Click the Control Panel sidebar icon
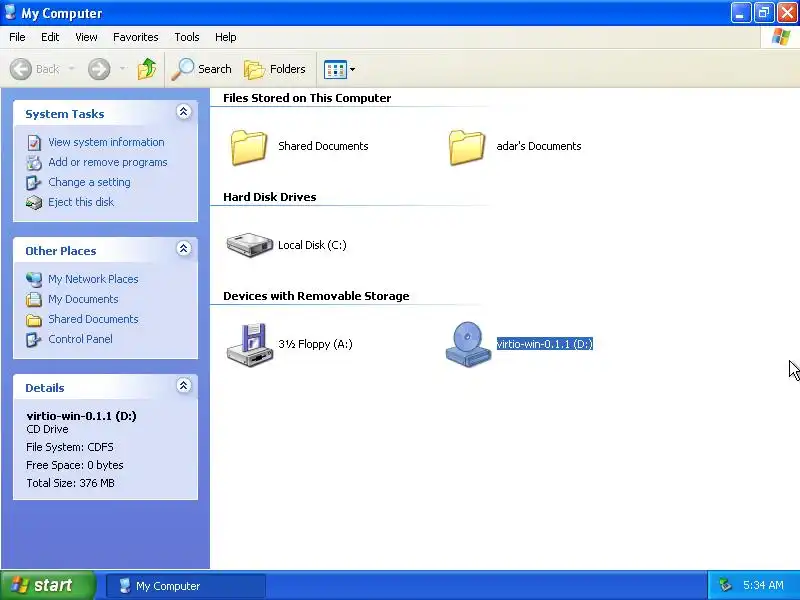This screenshot has width=800, height=600. pyautogui.click(x=34, y=339)
